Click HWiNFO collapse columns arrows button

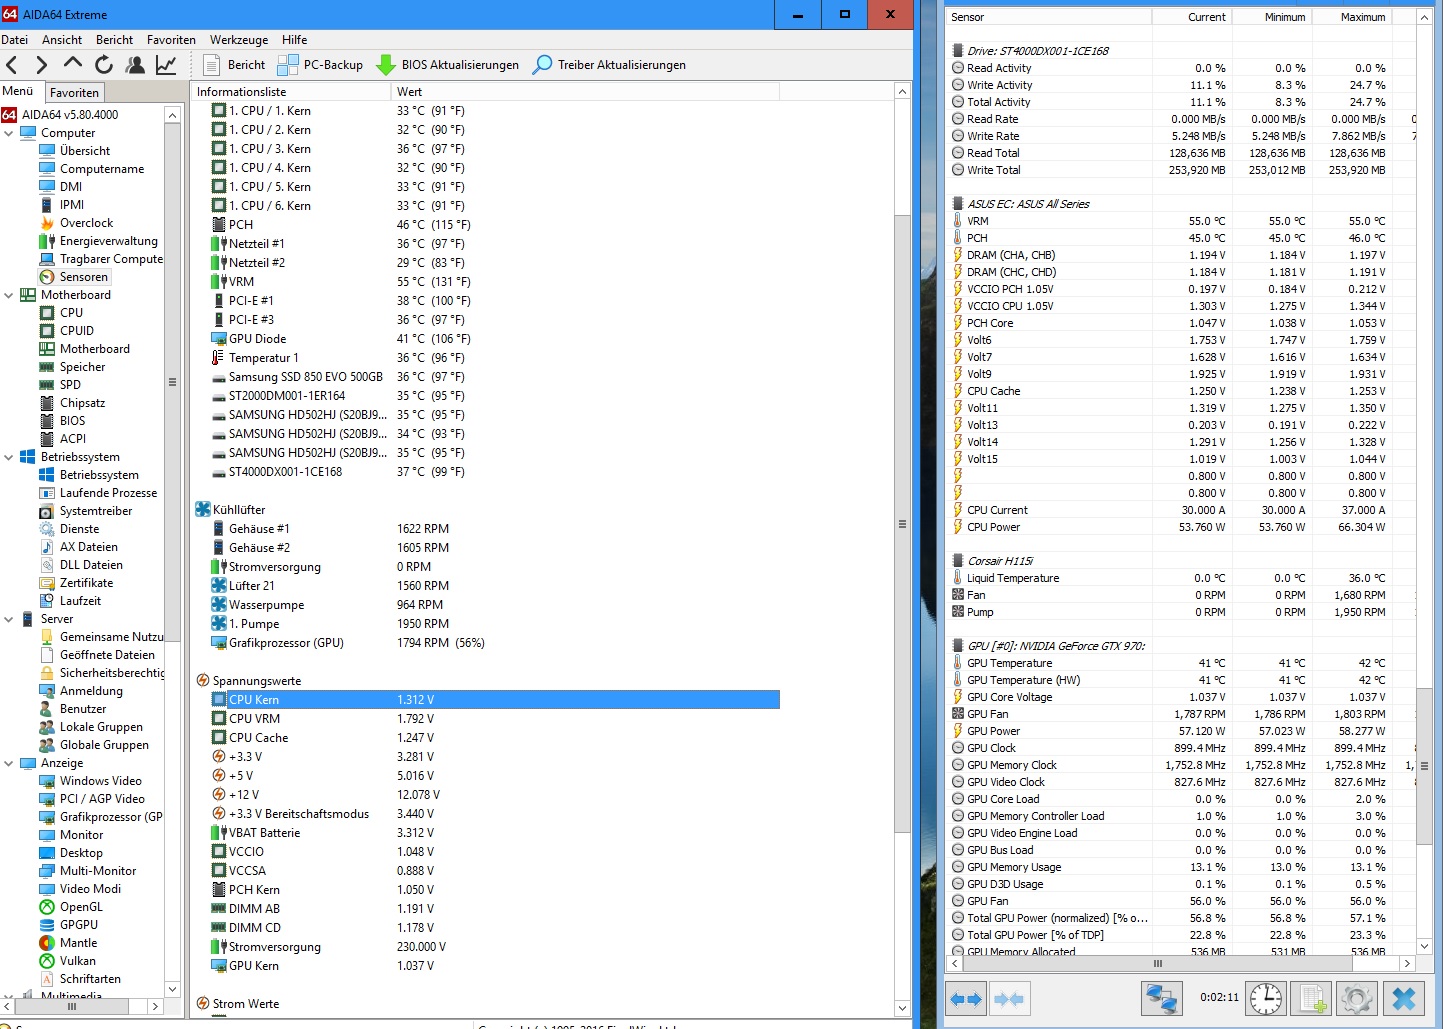[1009, 999]
